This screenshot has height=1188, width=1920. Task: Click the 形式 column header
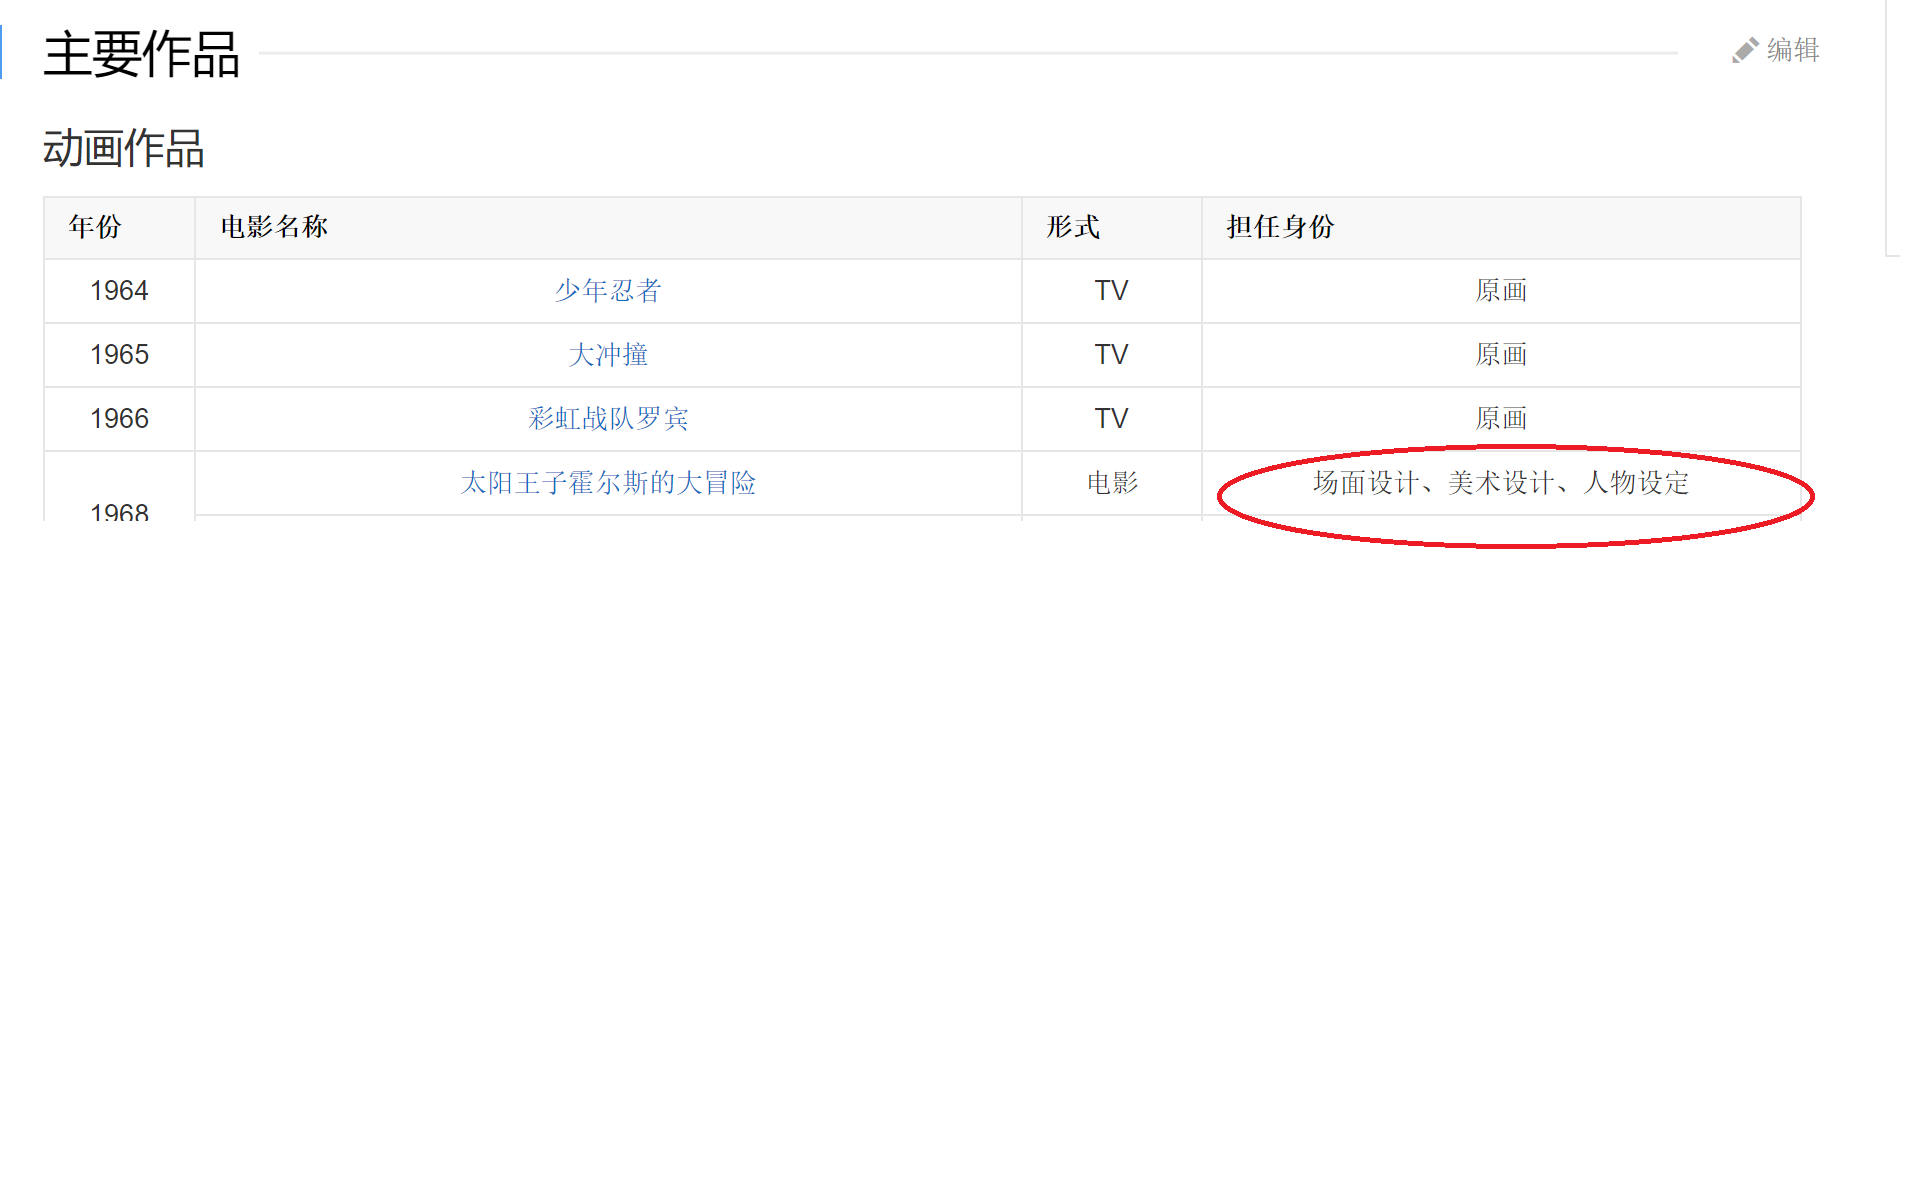pos(1073,227)
